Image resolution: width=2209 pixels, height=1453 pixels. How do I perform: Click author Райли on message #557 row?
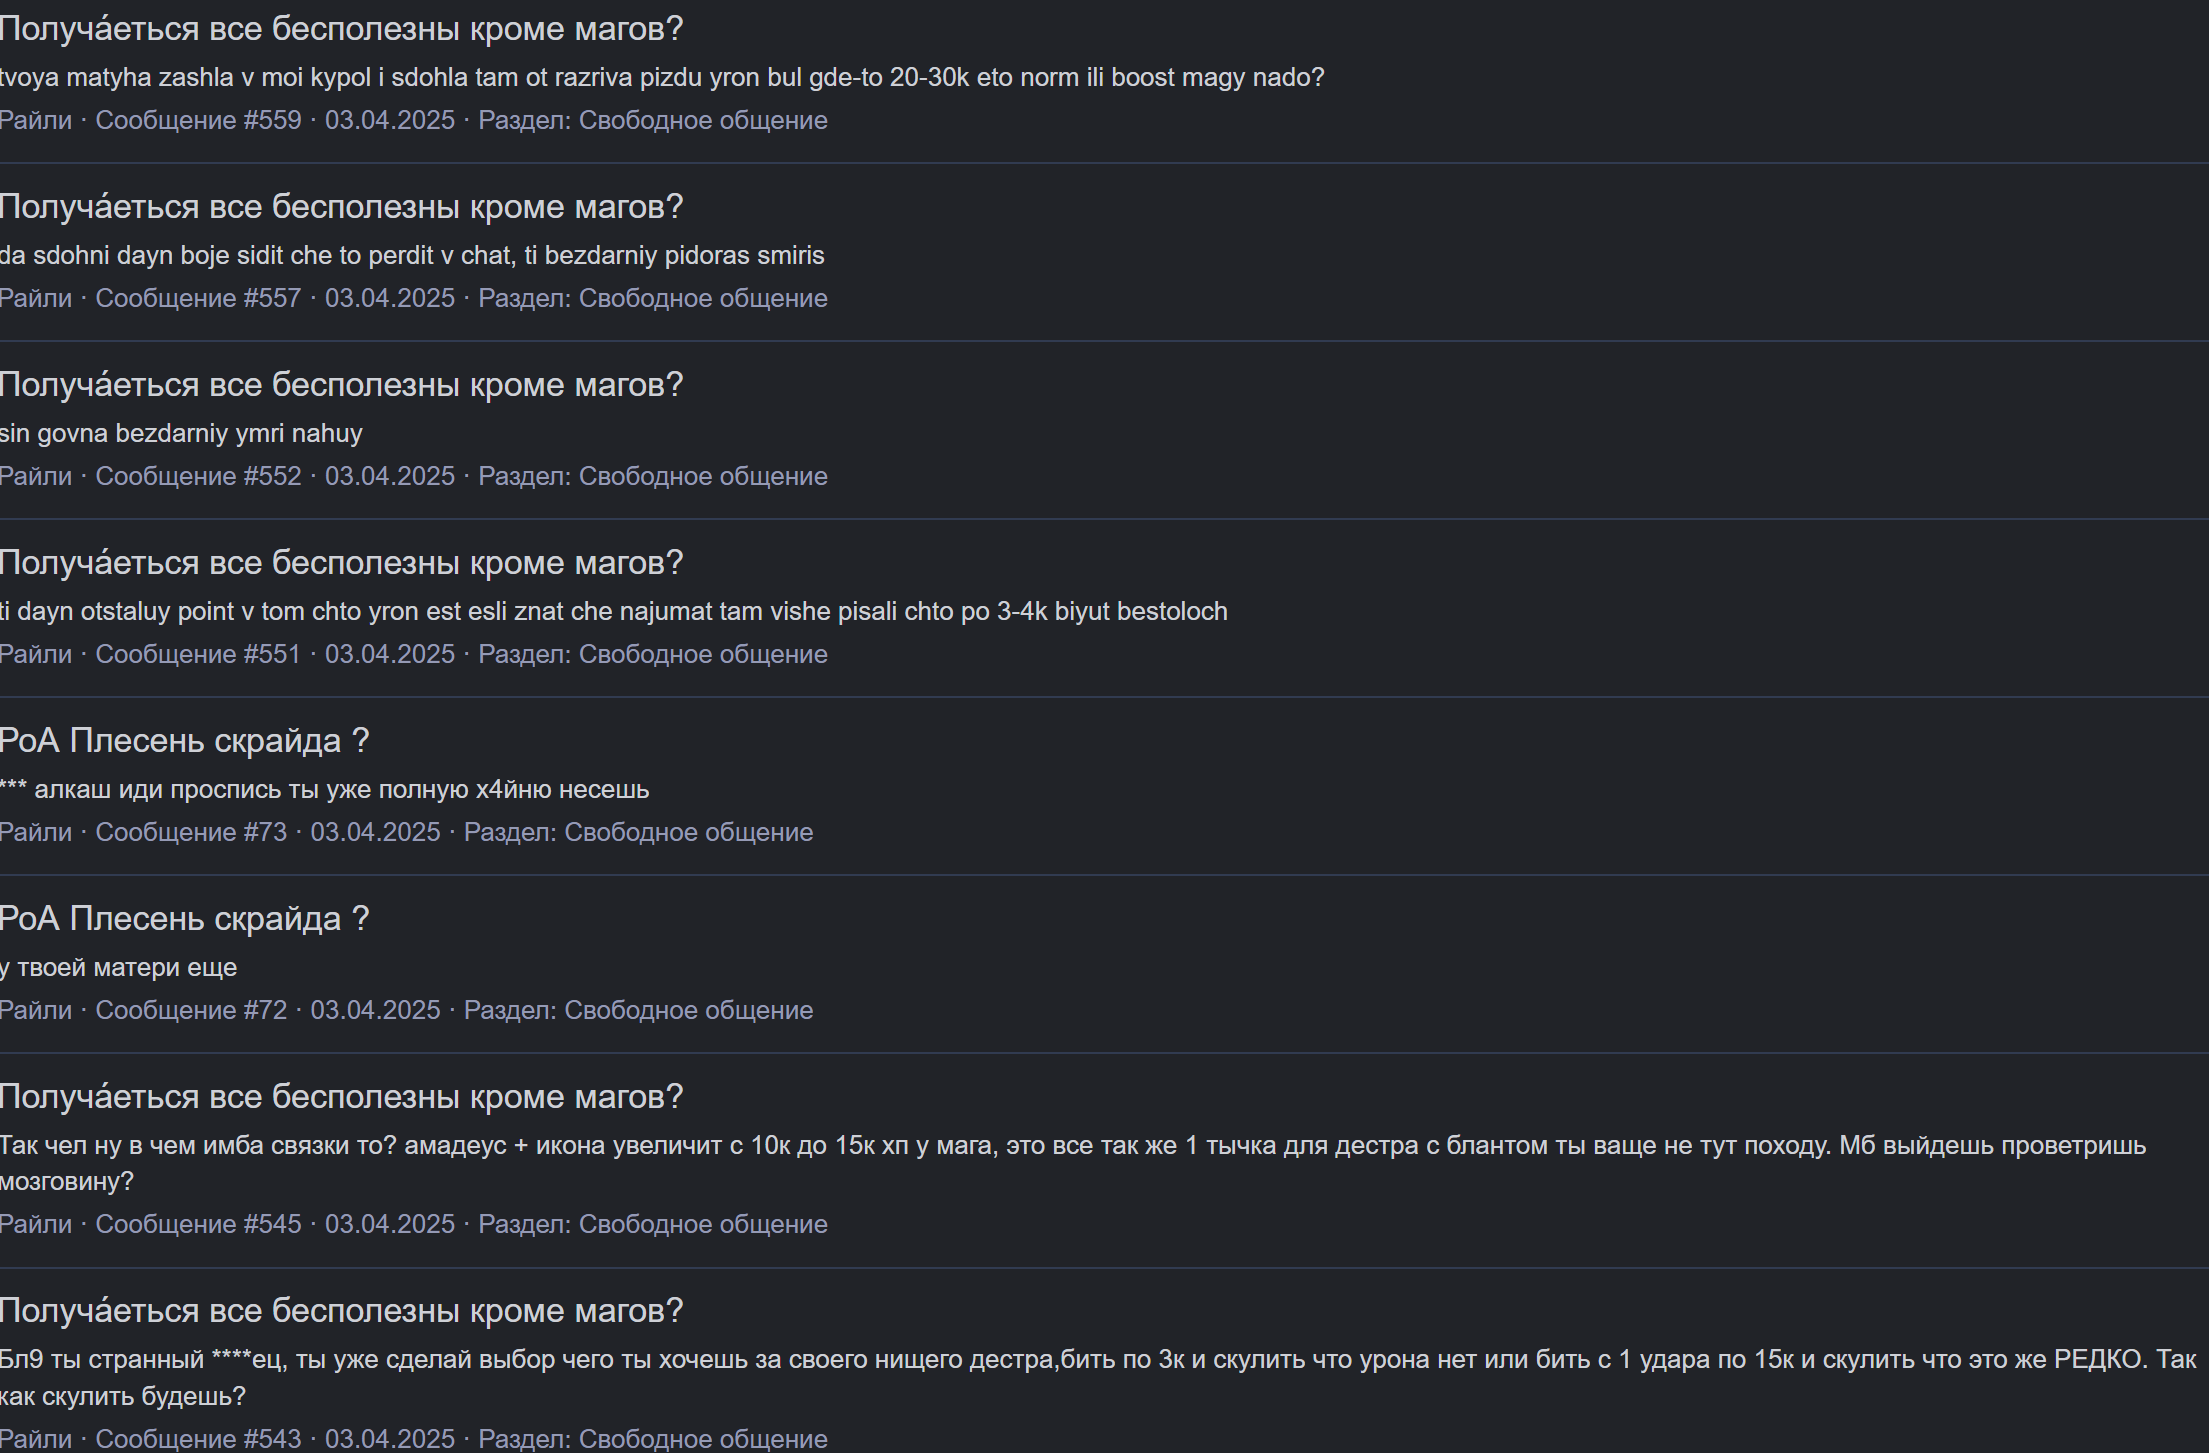tap(36, 298)
